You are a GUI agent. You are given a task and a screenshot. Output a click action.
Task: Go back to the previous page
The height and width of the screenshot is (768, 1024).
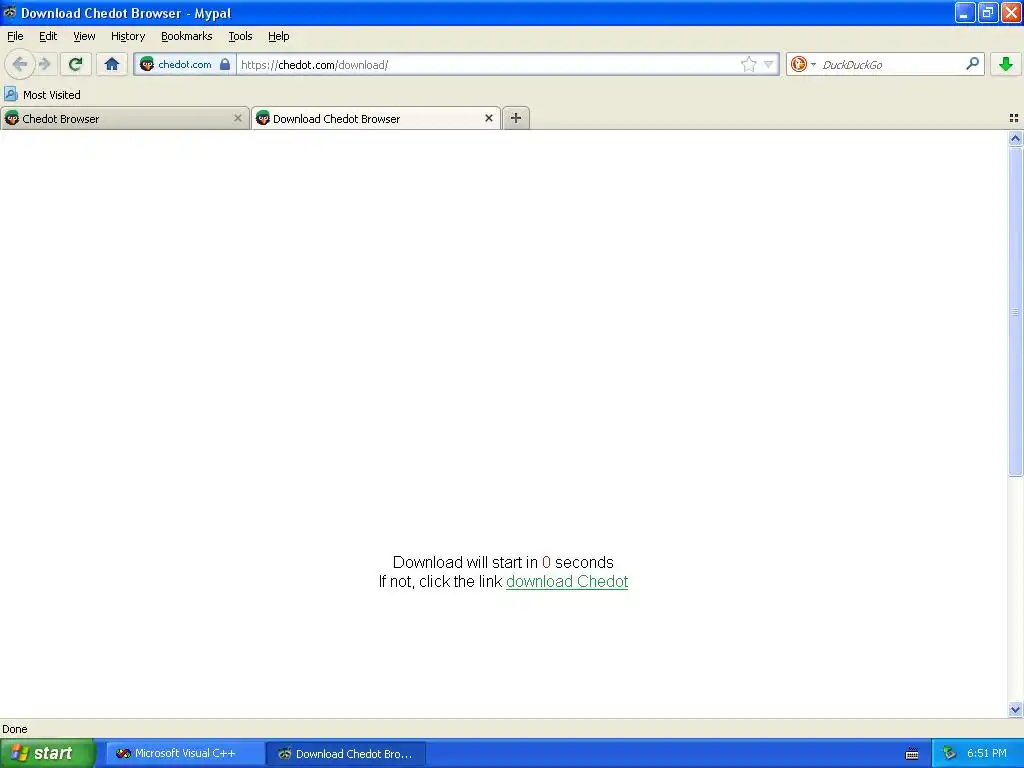click(20, 64)
